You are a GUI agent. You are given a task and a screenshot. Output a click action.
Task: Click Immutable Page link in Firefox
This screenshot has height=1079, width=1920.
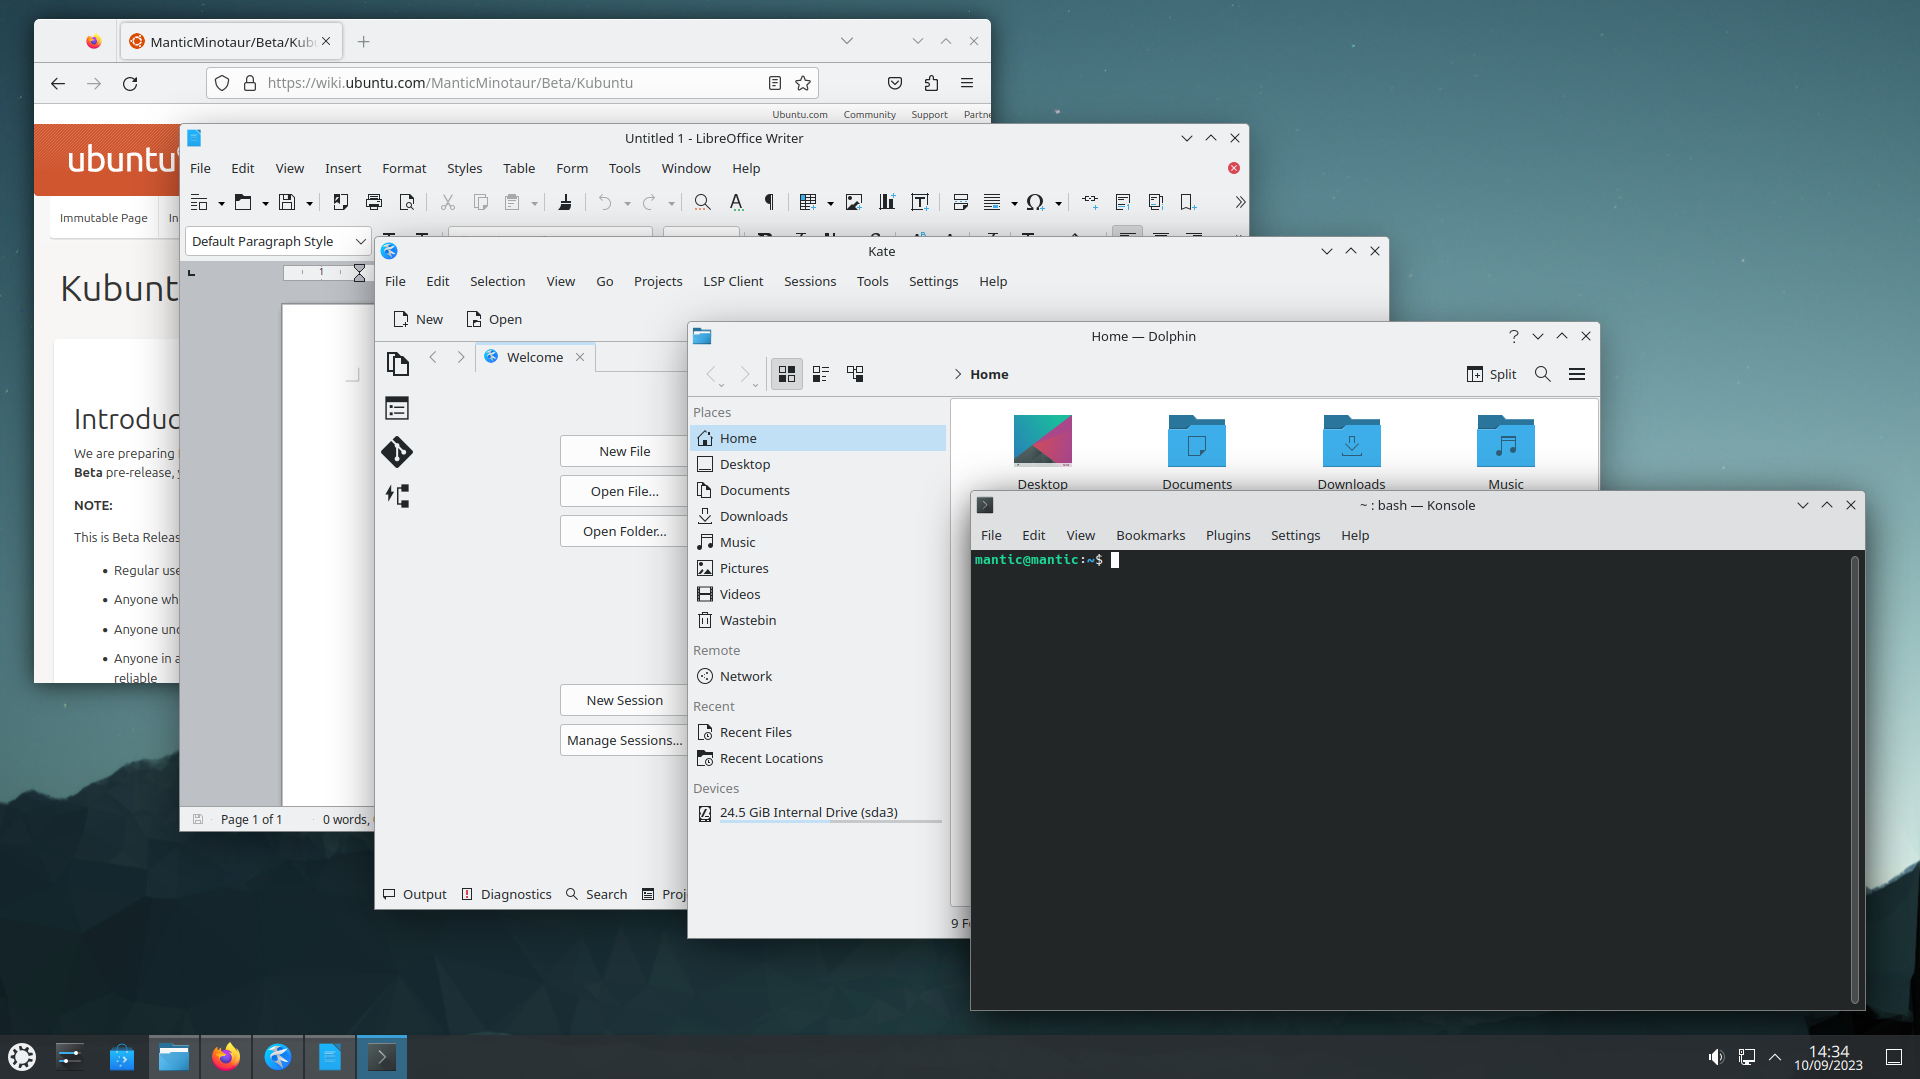point(103,218)
